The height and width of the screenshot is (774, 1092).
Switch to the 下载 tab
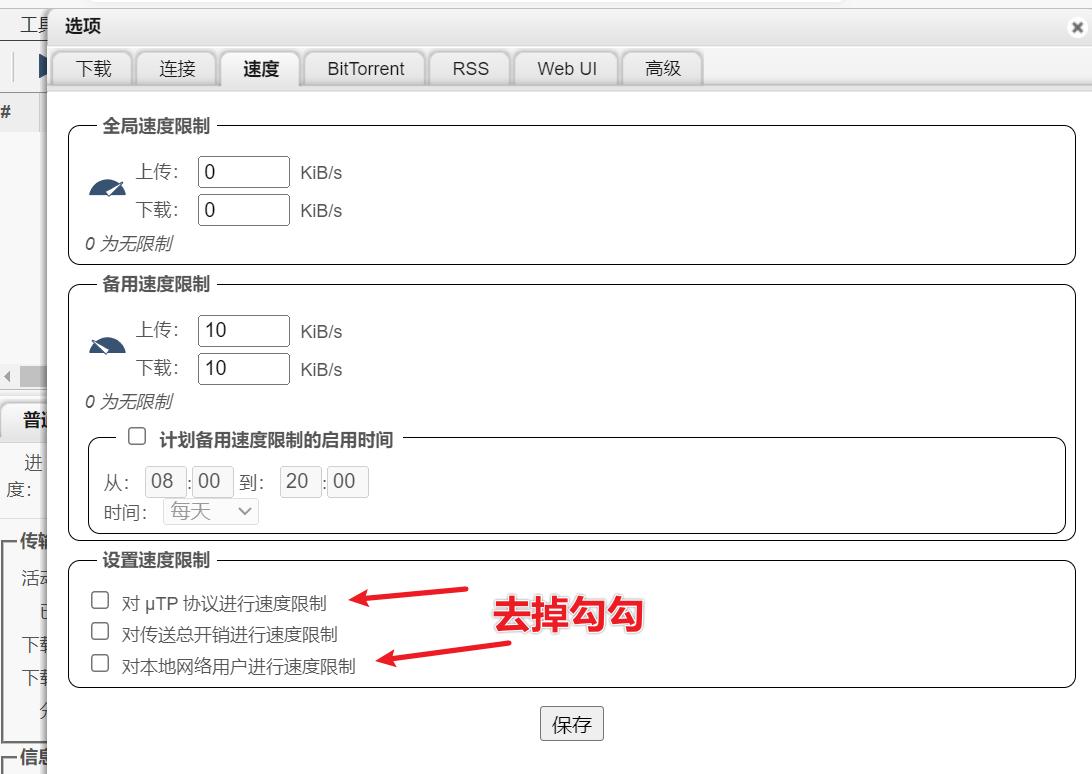tap(91, 68)
